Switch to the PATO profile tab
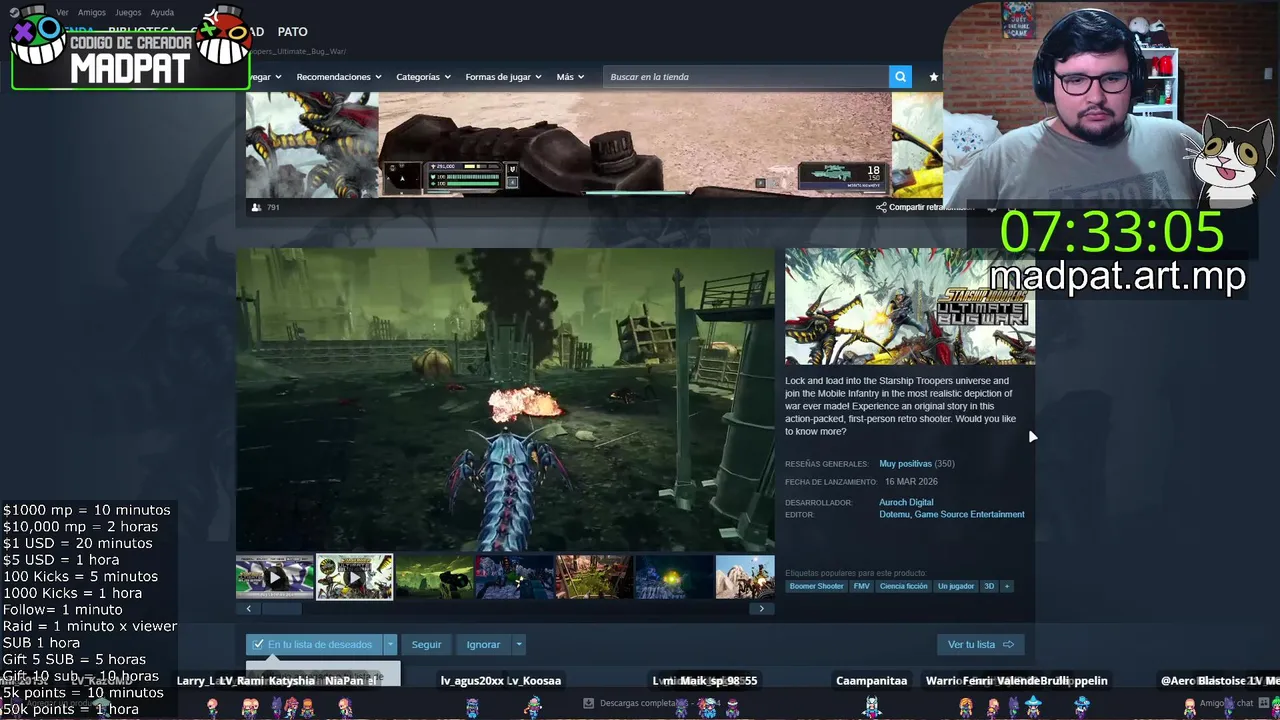1280x720 pixels. click(293, 32)
